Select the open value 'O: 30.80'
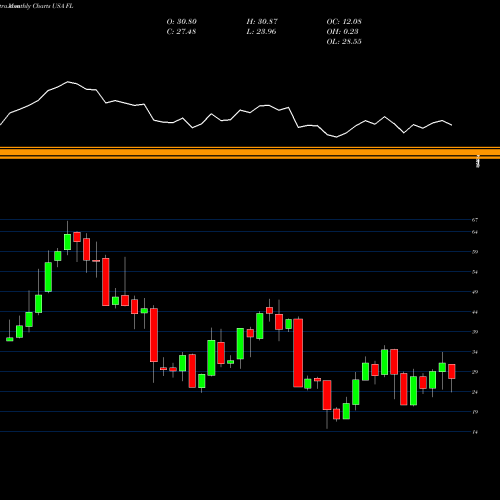 point(182,22)
